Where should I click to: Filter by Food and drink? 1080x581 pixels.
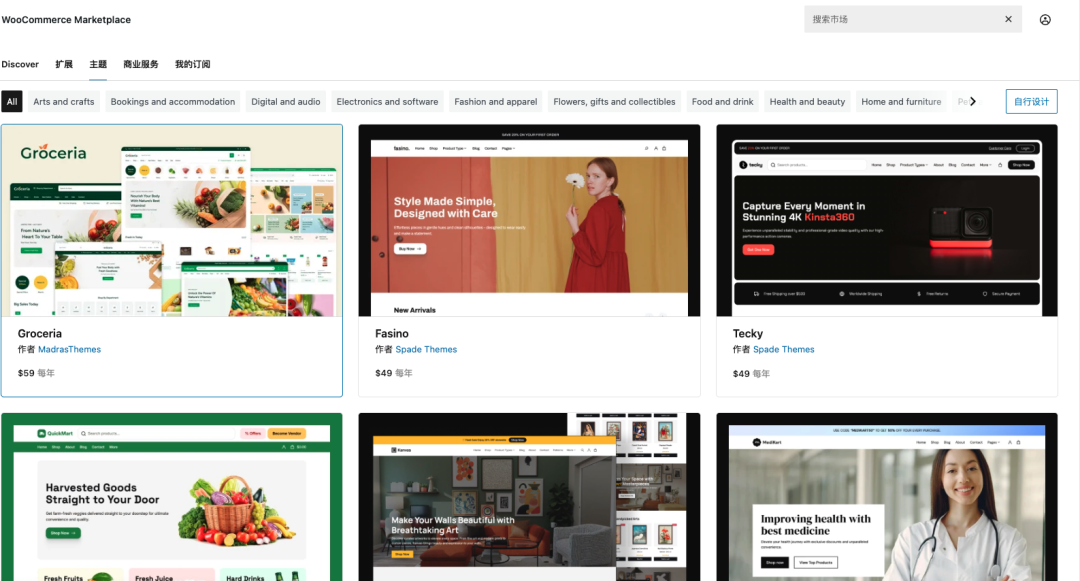(x=723, y=101)
